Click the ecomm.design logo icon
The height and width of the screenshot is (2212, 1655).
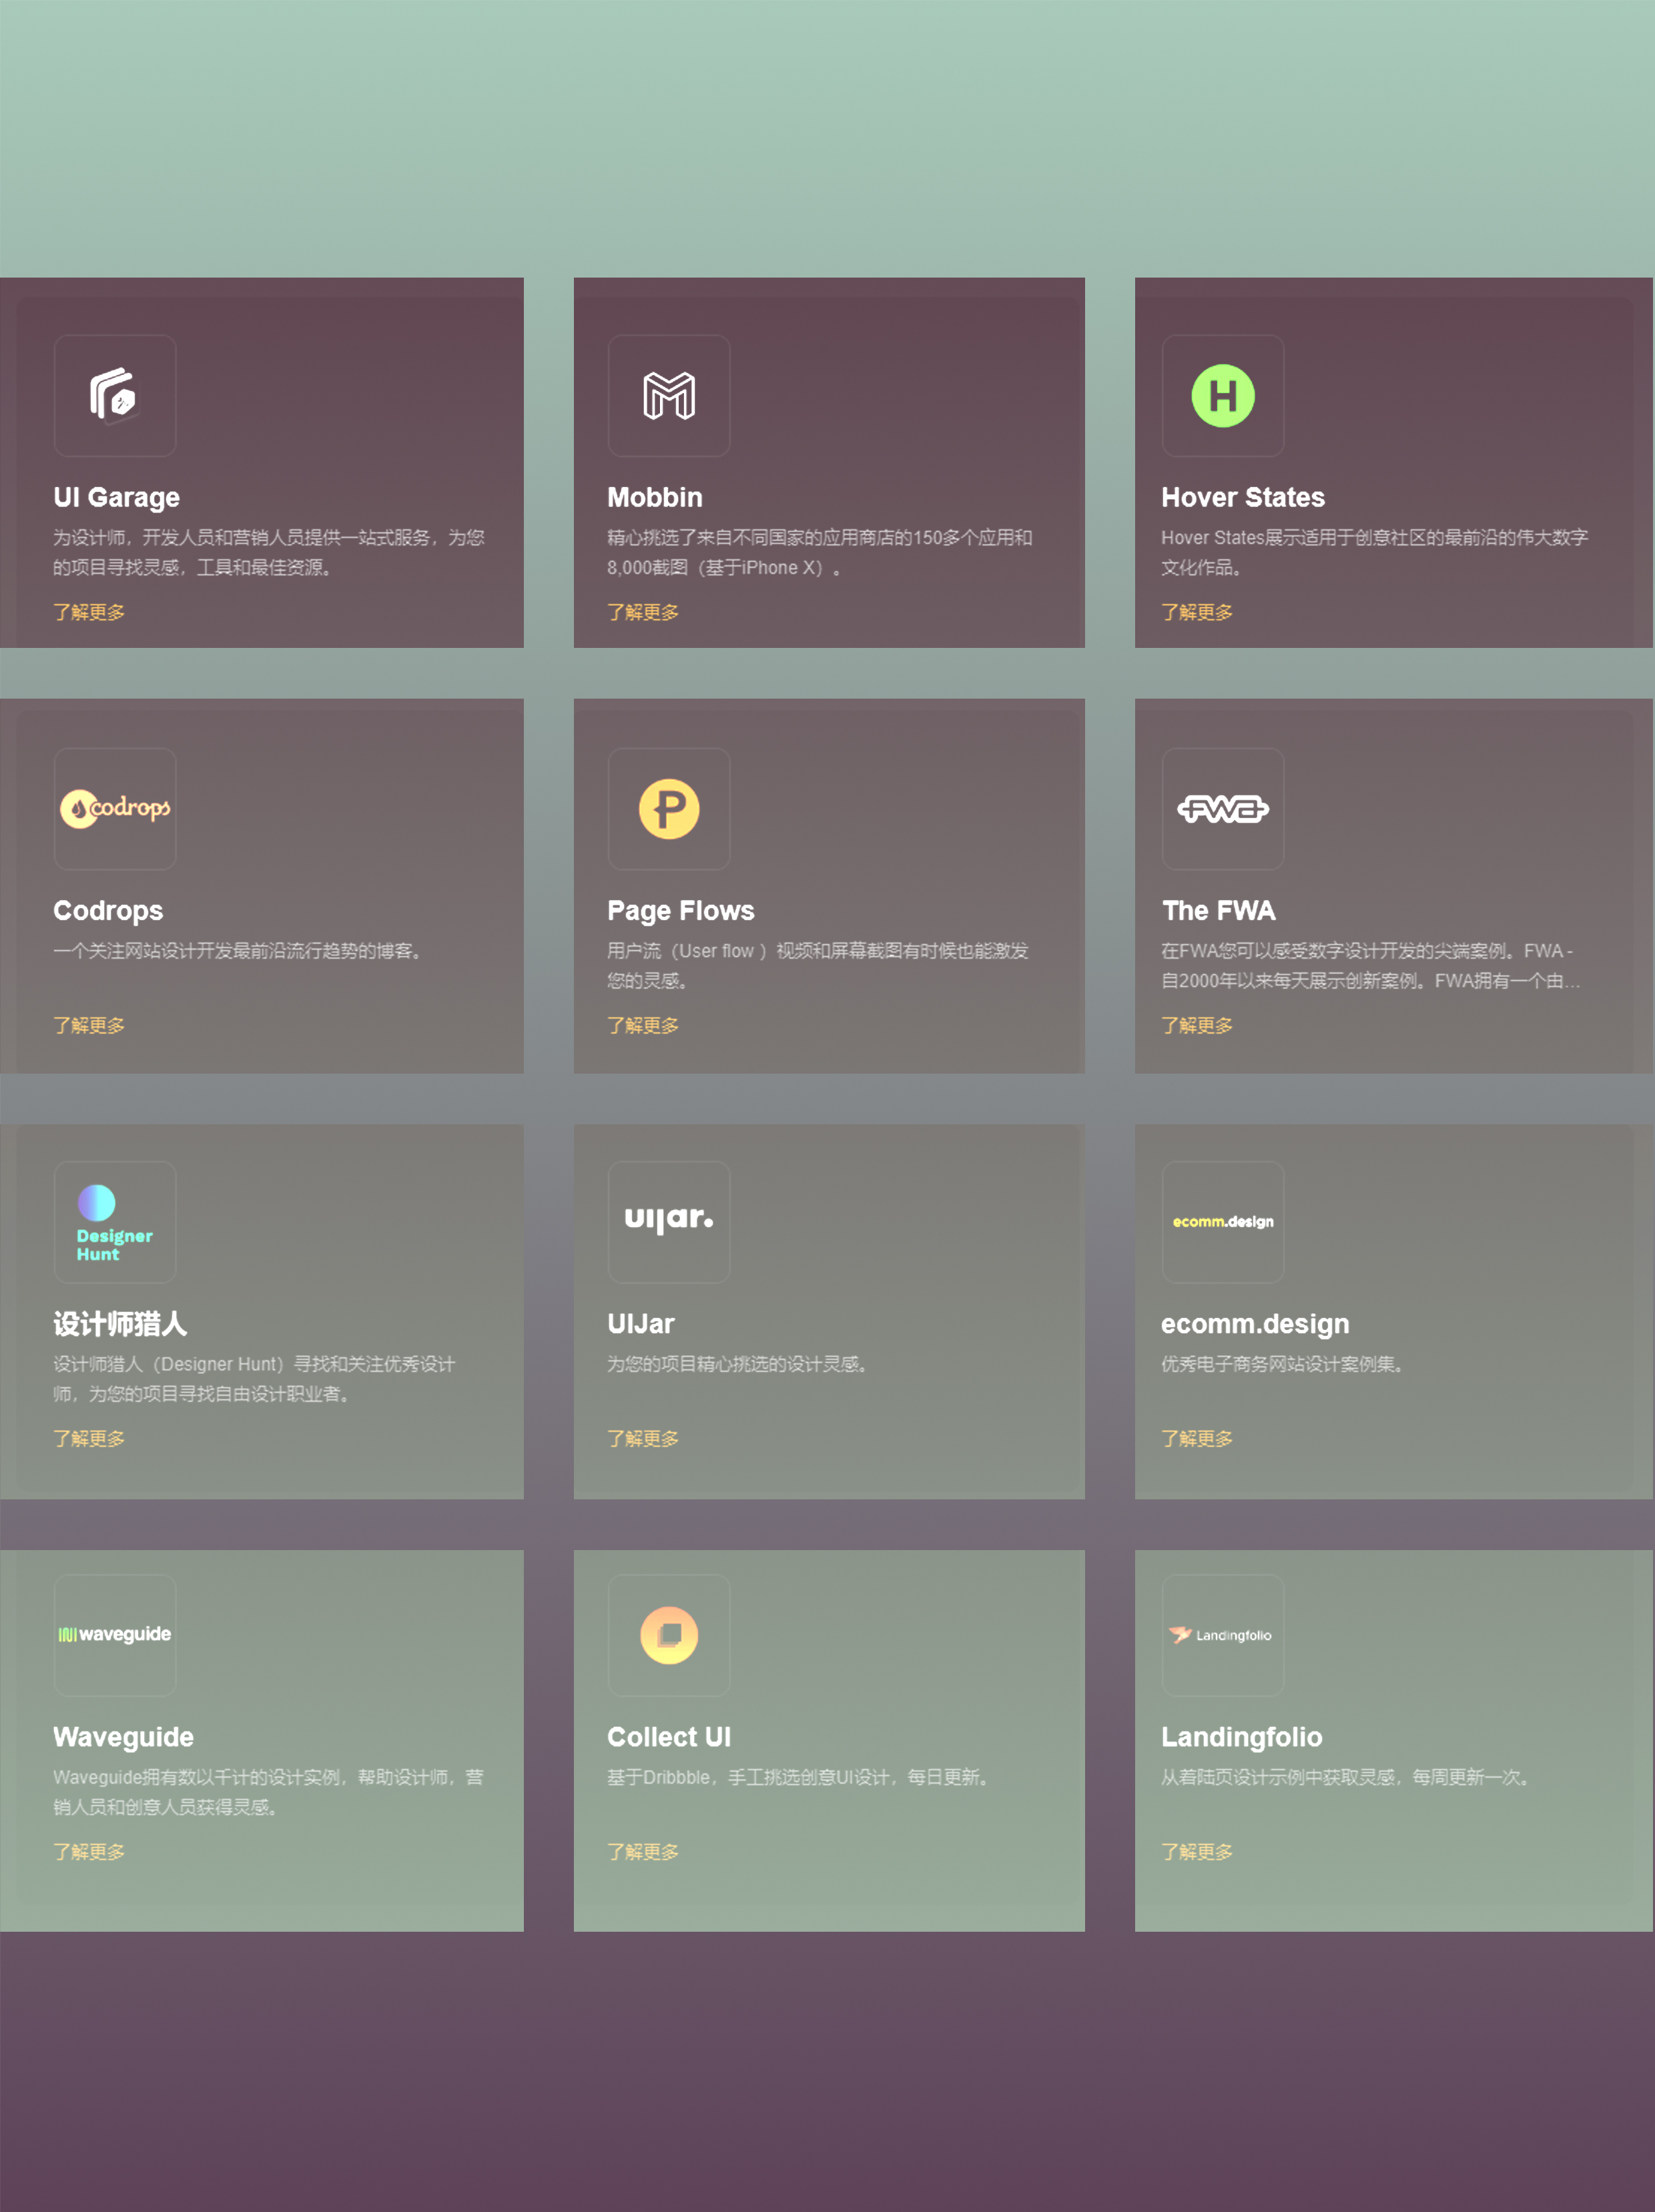tap(1222, 1221)
